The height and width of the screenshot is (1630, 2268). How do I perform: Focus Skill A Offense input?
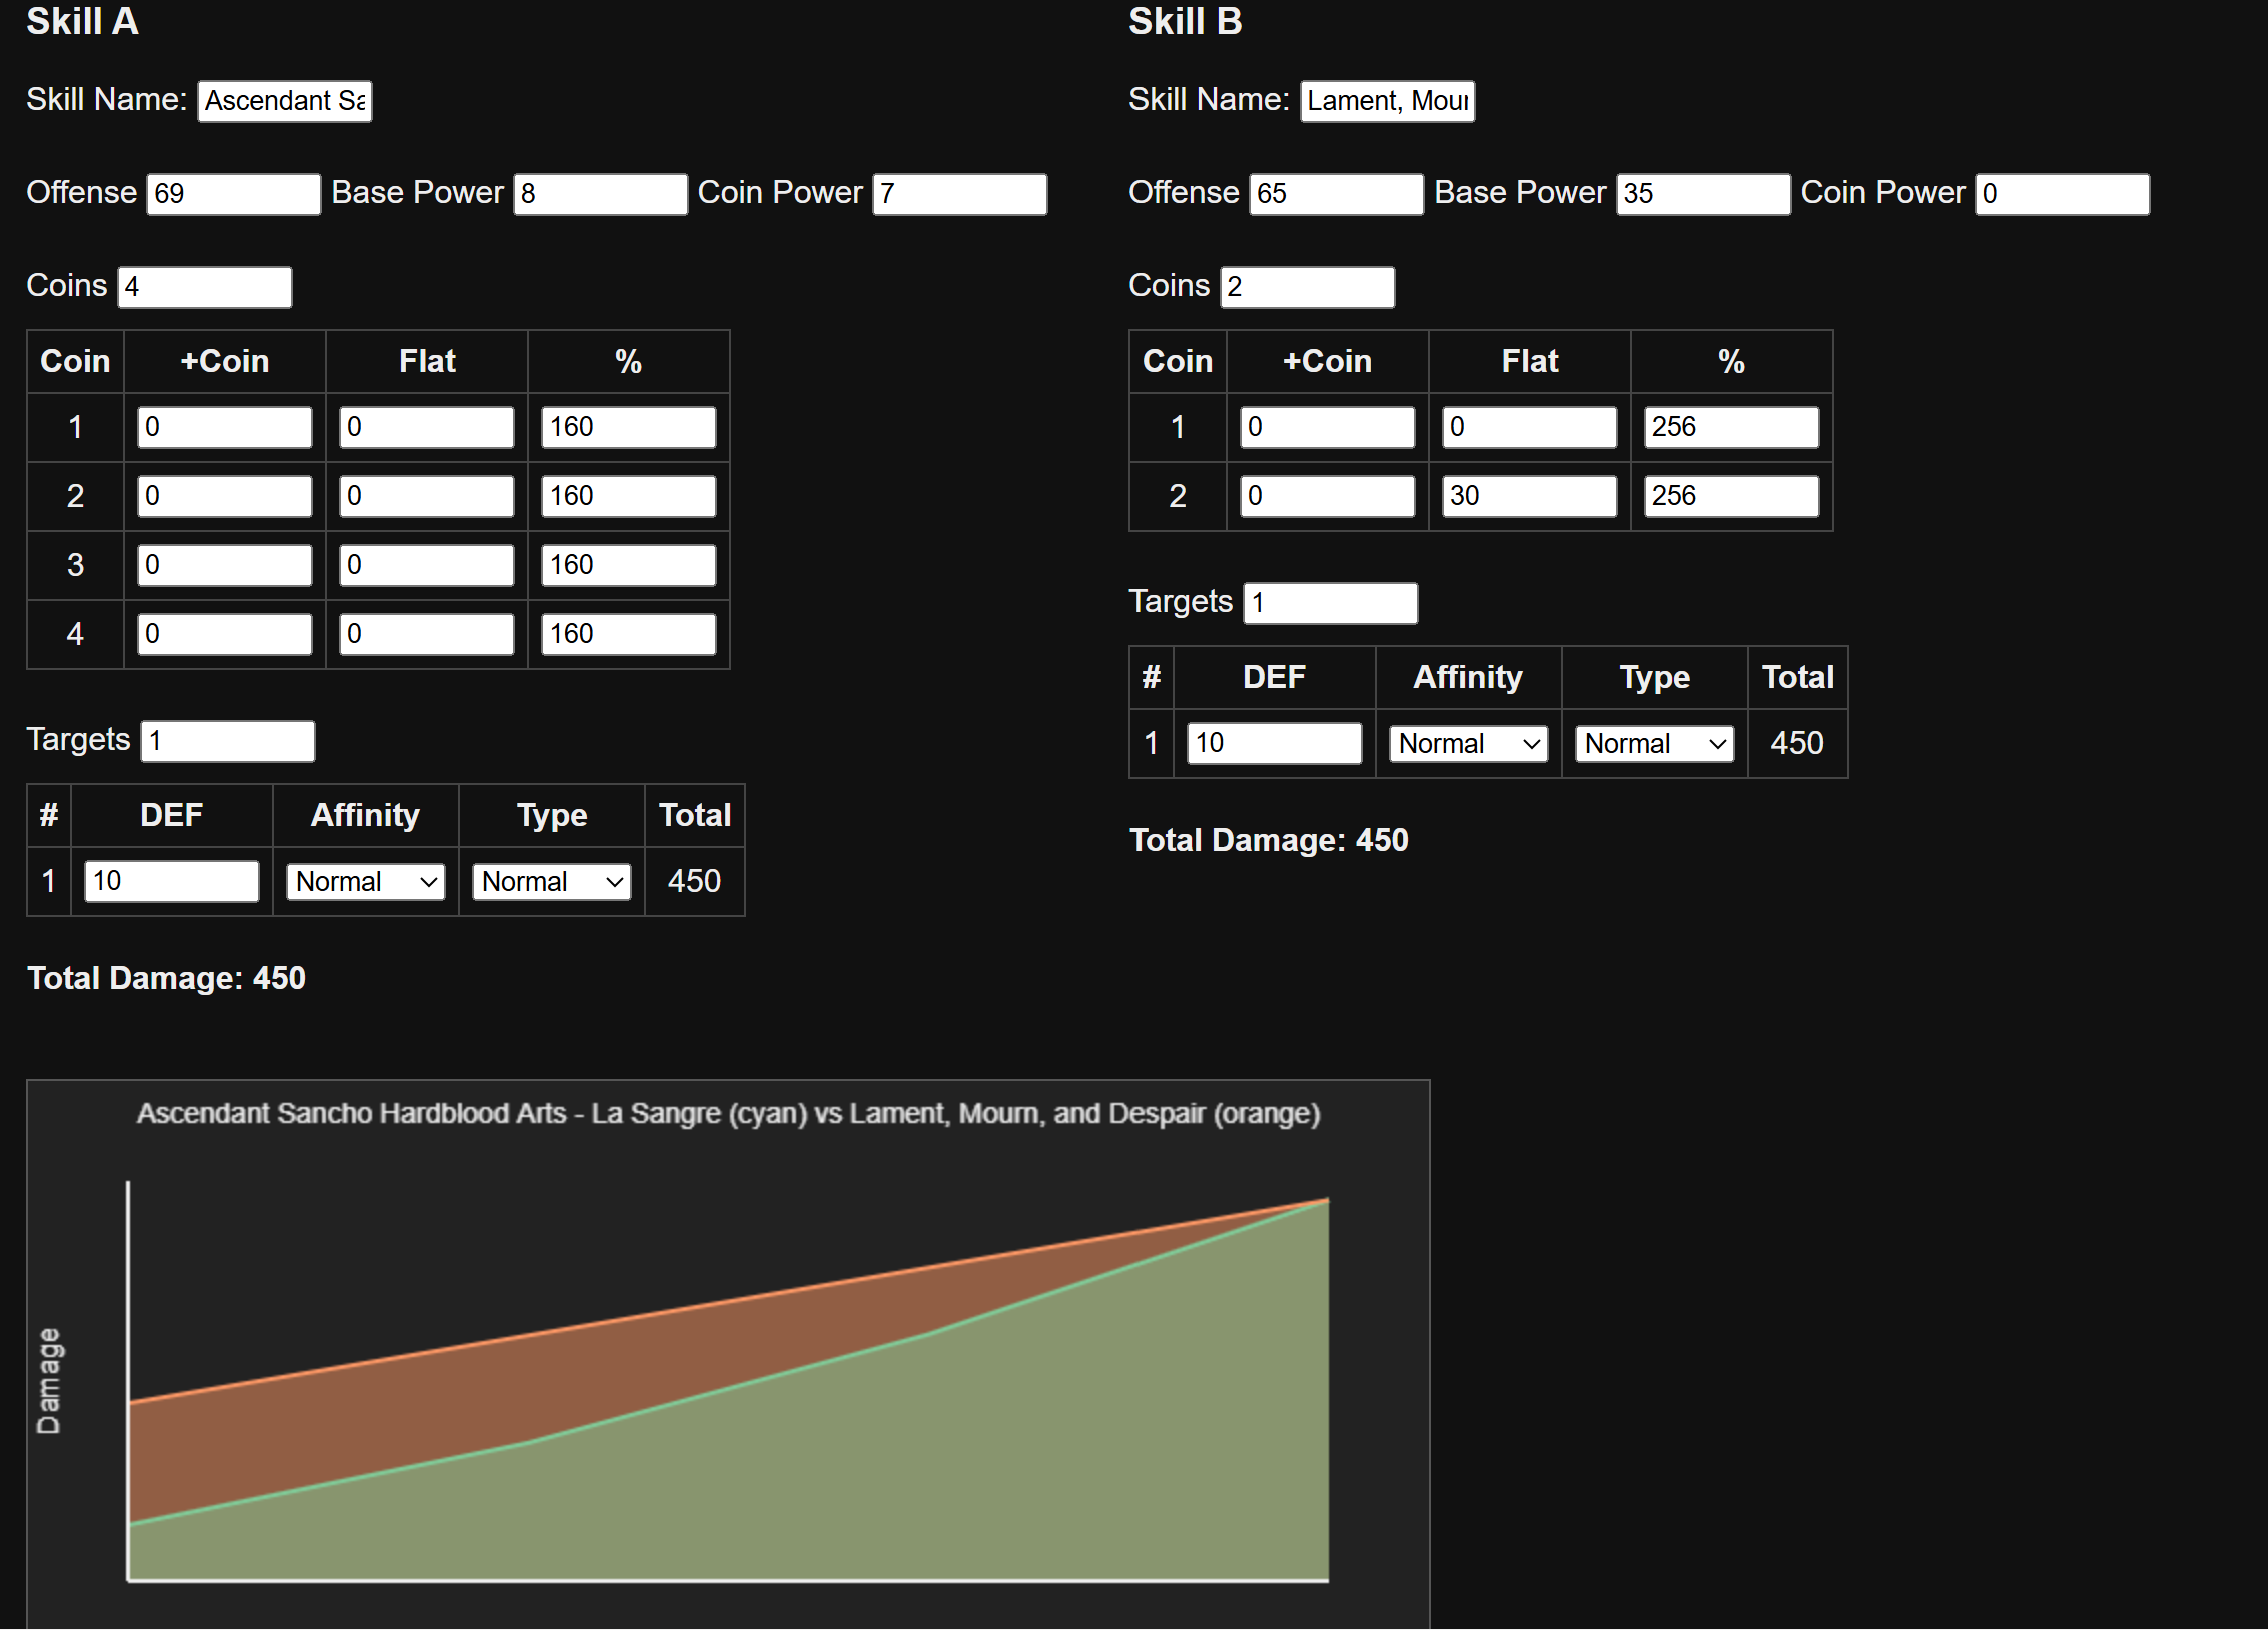tap(233, 193)
